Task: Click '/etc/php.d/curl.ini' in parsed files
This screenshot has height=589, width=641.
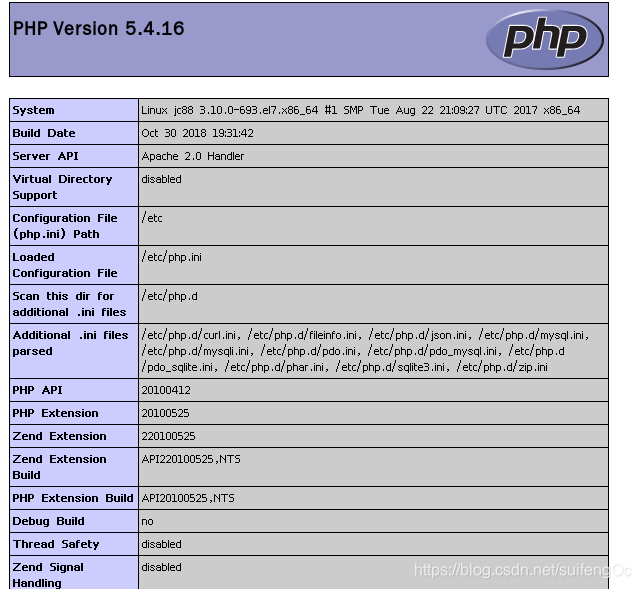Action: [x=189, y=335]
